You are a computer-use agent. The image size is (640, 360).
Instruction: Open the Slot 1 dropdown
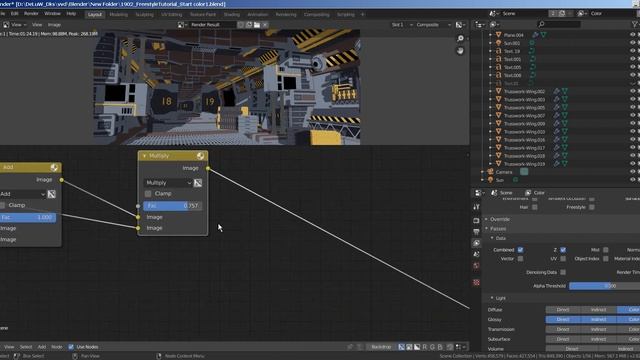pos(402,24)
